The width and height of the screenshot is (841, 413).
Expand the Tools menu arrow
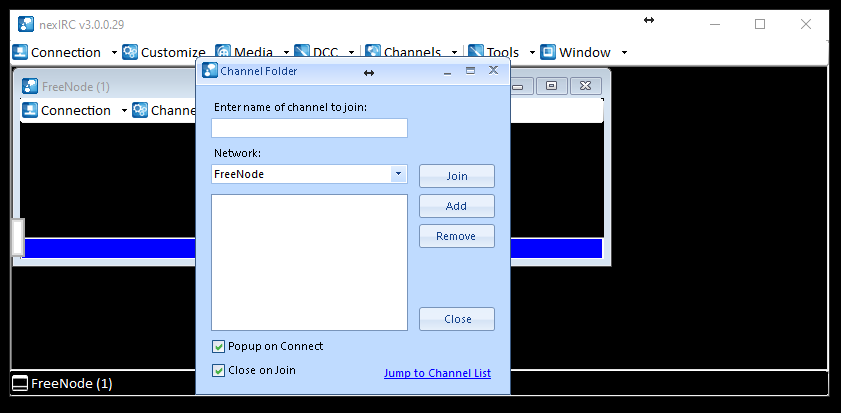click(x=532, y=53)
